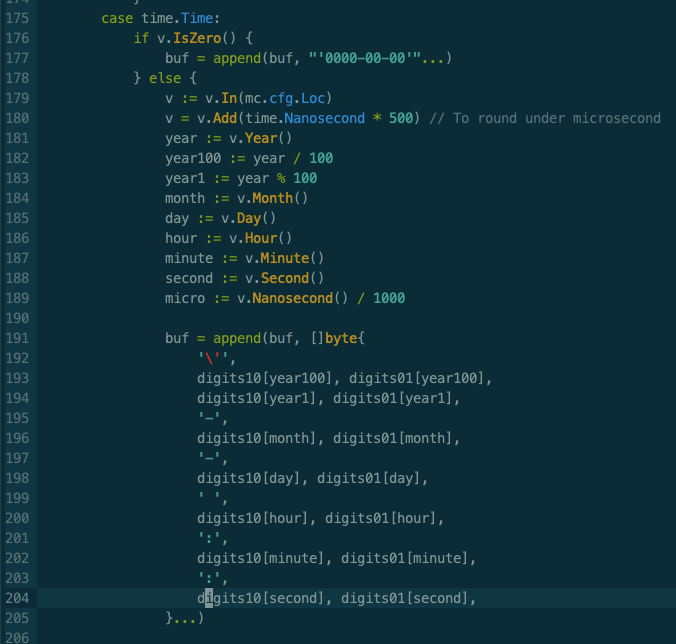Click the 'In' method on line 179
The width and height of the screenshot is (676, 644).
[229, 98]
